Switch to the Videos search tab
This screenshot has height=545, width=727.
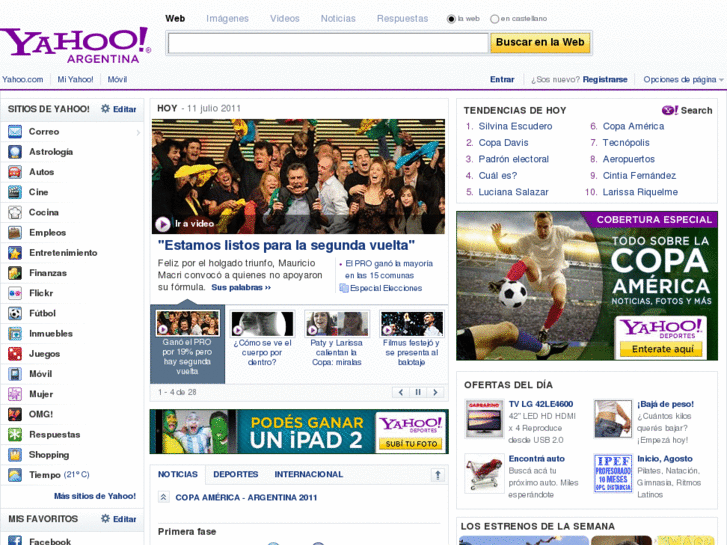285,19
